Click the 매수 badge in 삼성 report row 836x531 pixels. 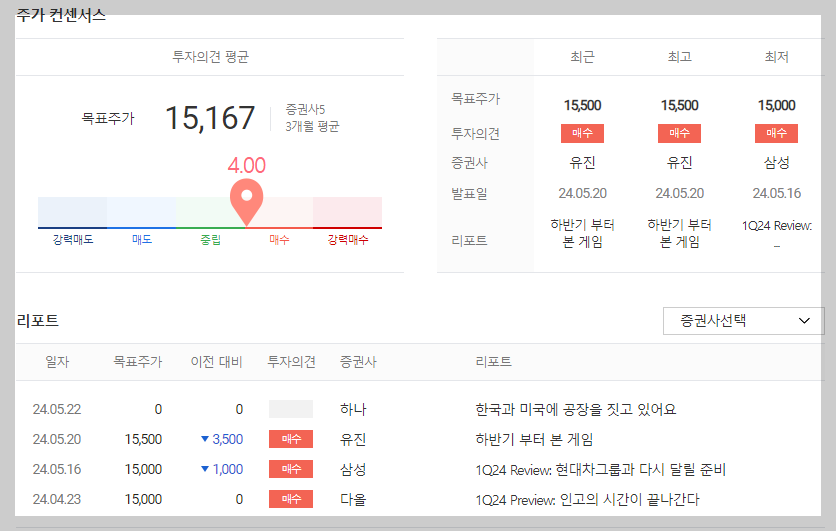[x=291, y=469]
